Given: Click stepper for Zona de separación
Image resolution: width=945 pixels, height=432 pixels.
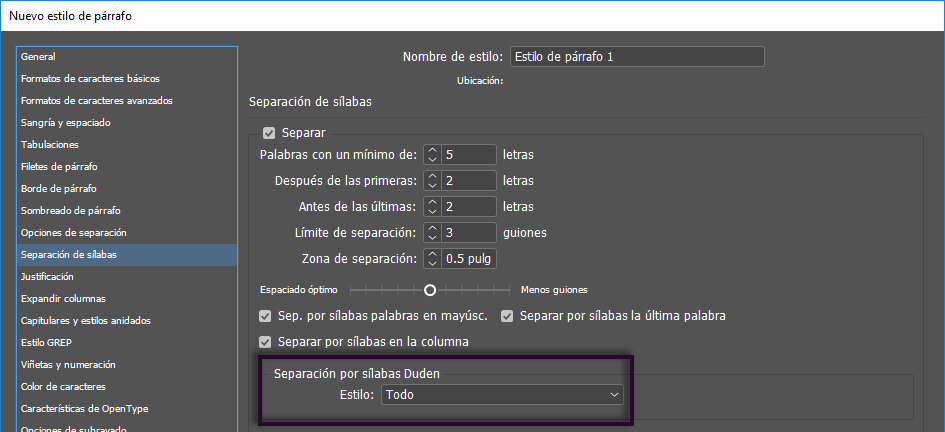Looking at the screenshot, I should [x=432, y=259].
